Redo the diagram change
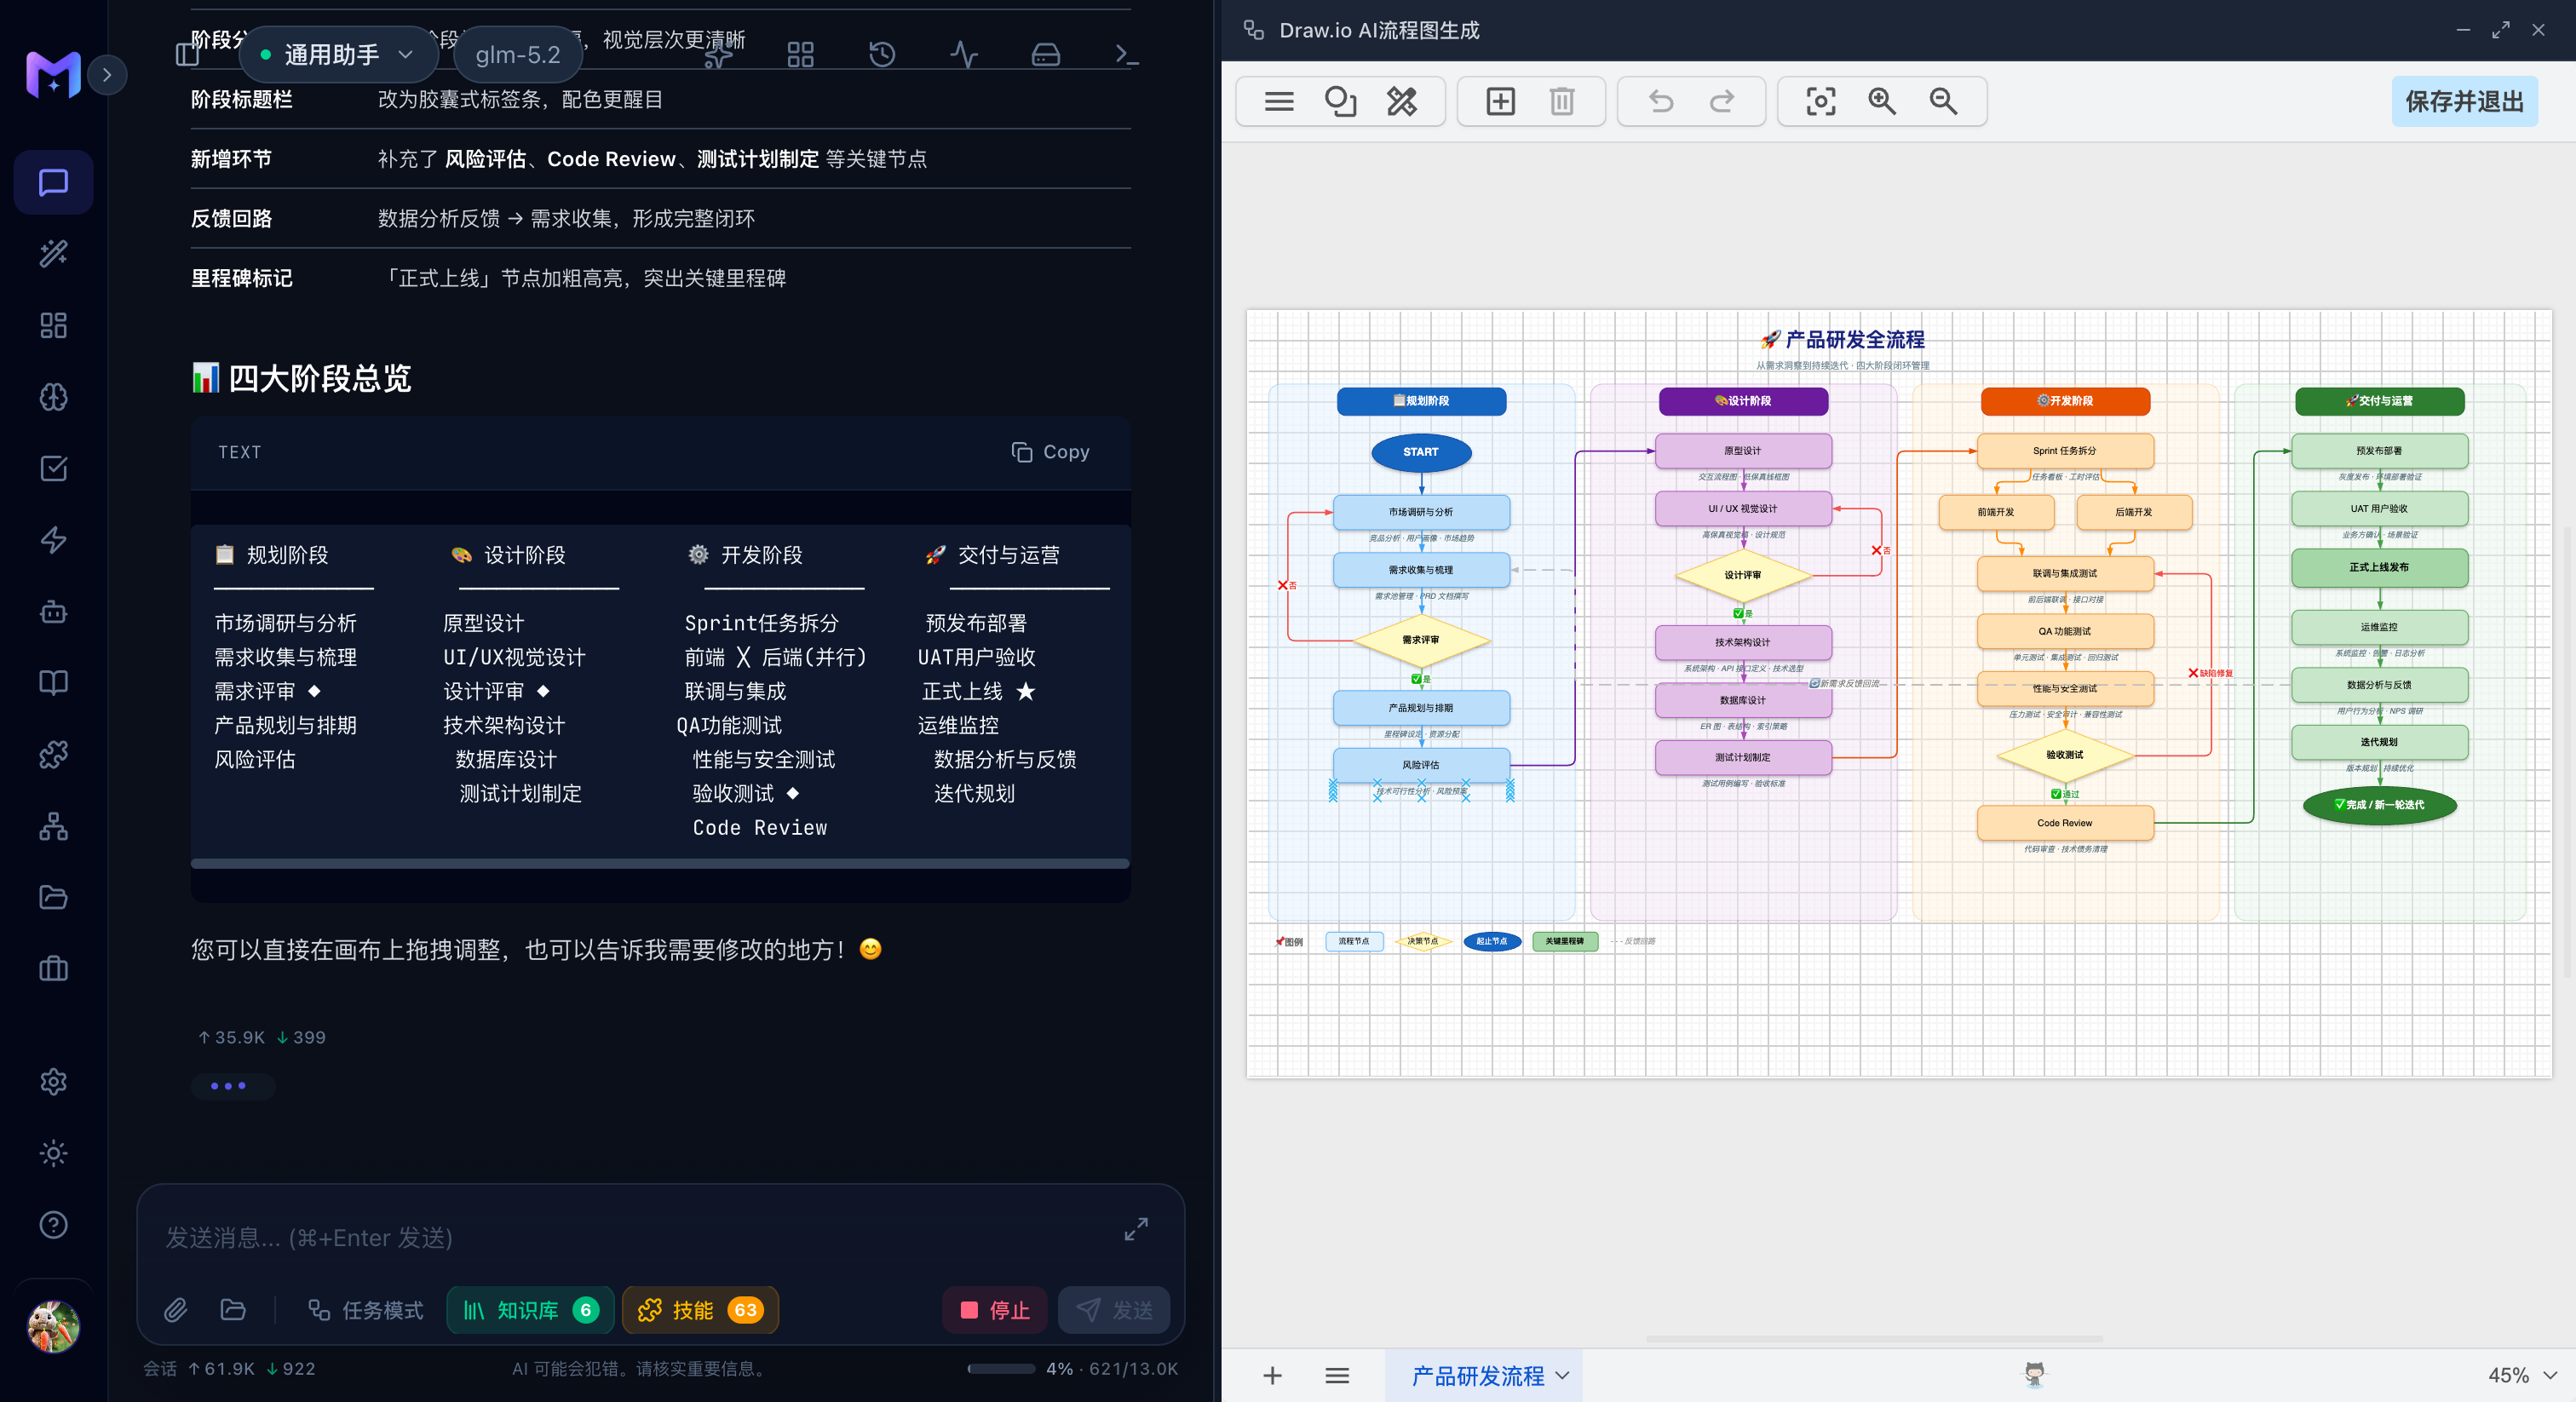This screenshot has height=1402, width=2576. (x=1722, y=101)
